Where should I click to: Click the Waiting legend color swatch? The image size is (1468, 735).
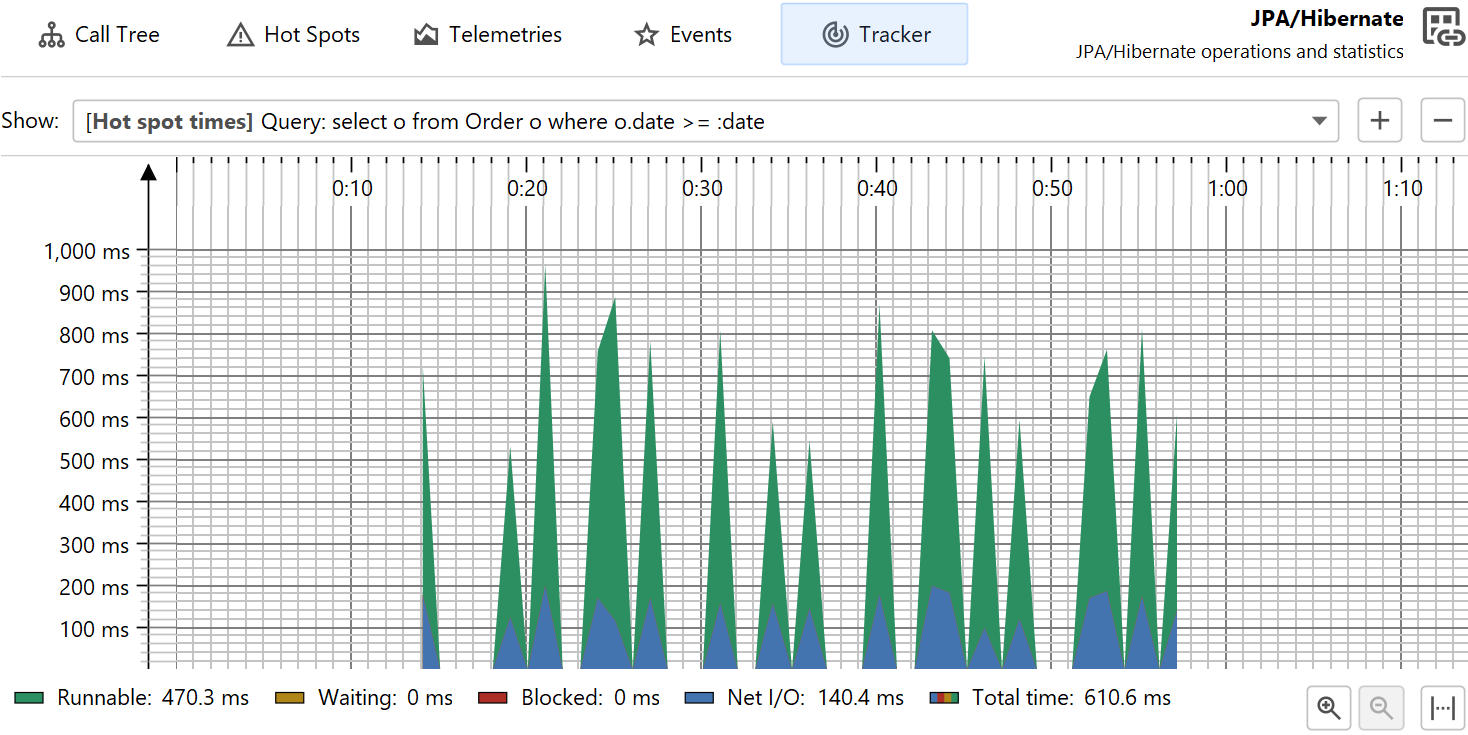290,698
